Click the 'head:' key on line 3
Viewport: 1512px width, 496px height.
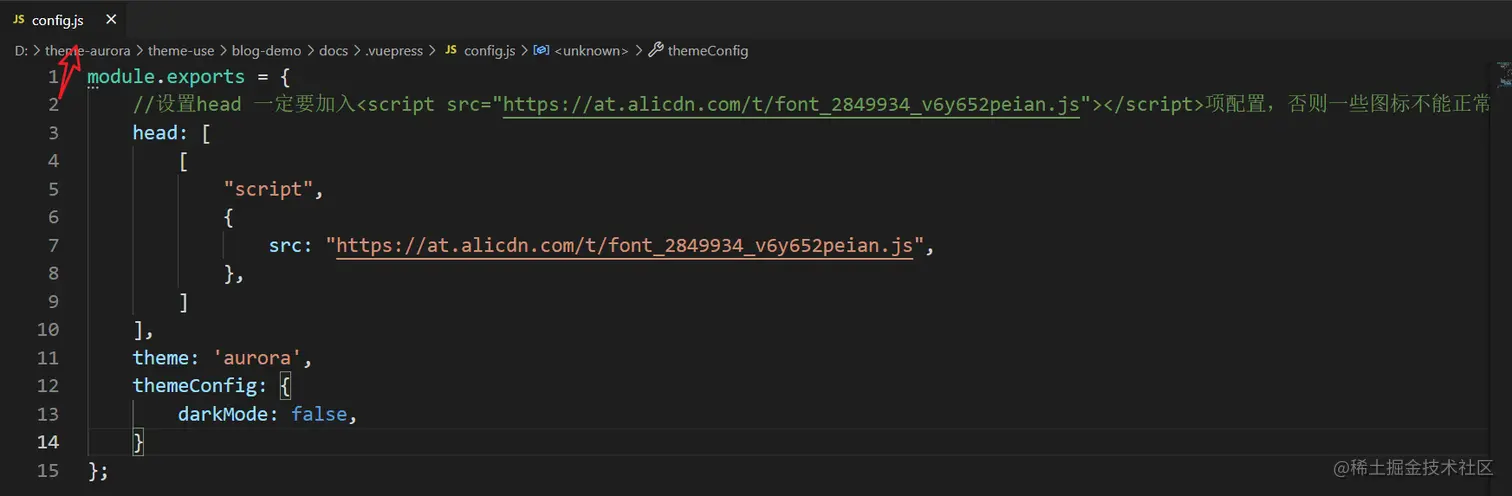coord(161,133)
